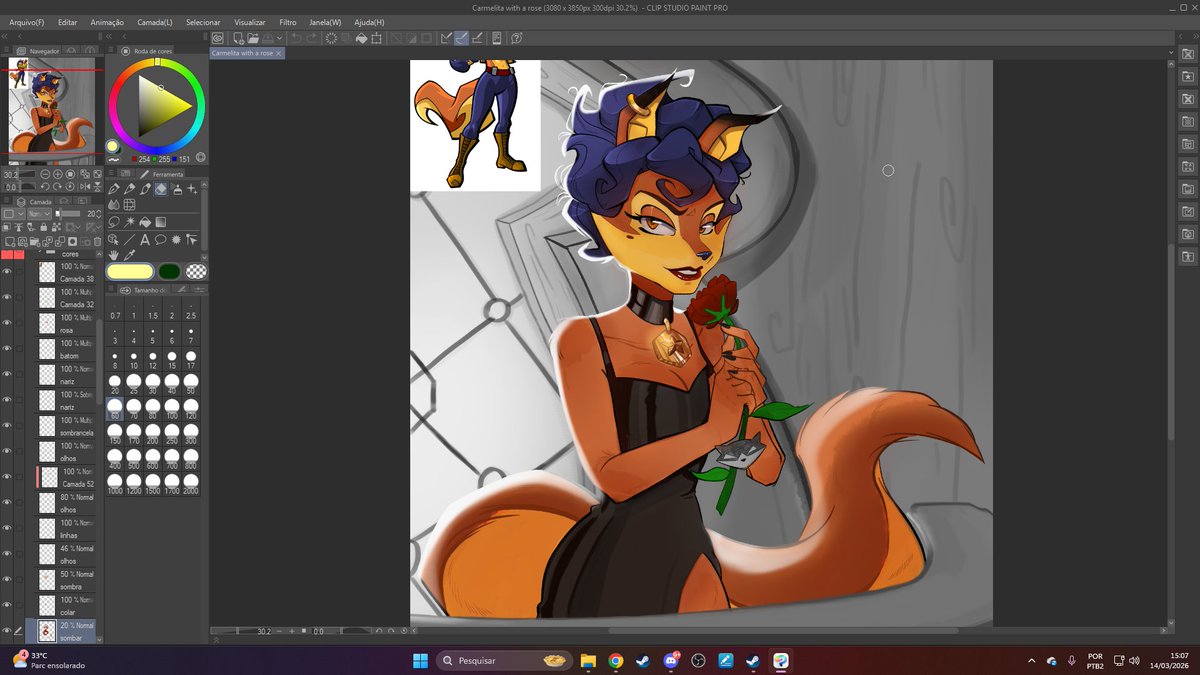This screenshot has width=1200, height=675.
Task: Choose brush size 500
Action: coord(134,457)
